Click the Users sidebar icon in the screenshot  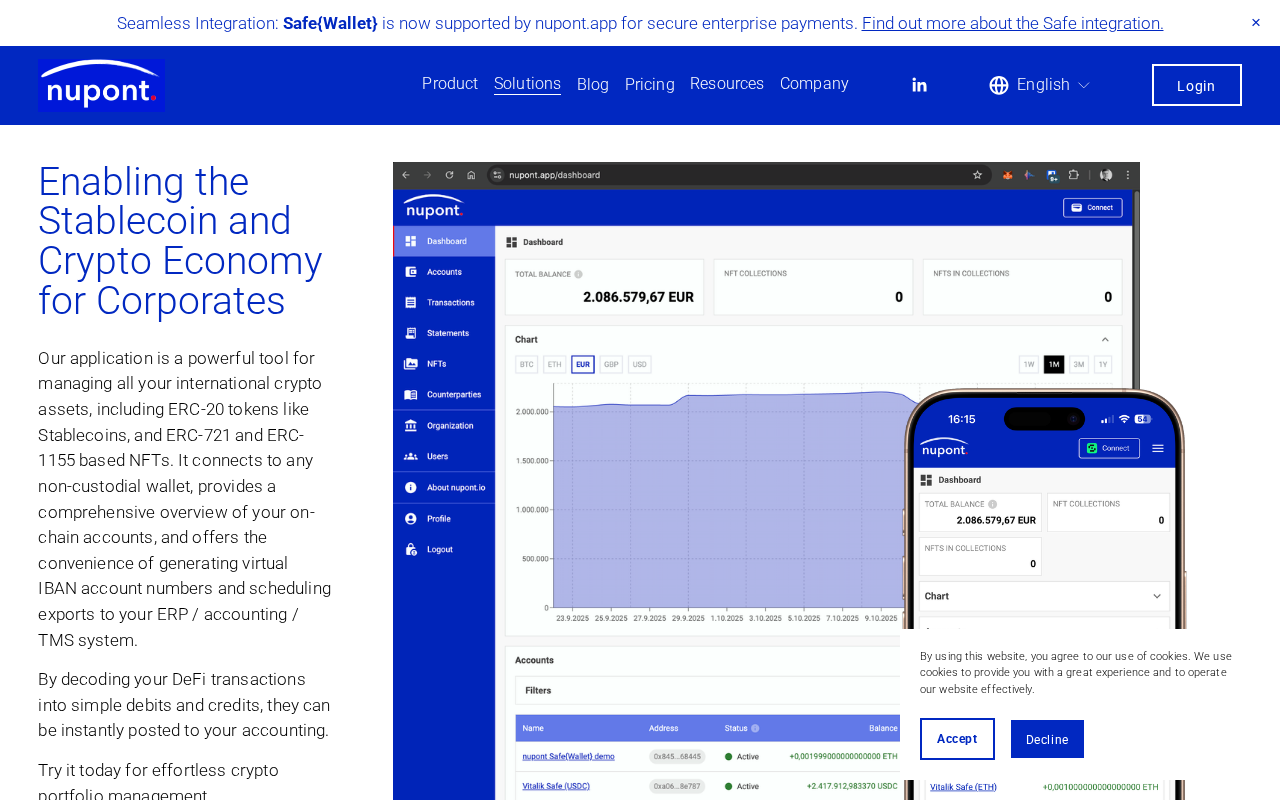(x=410, y=456)
